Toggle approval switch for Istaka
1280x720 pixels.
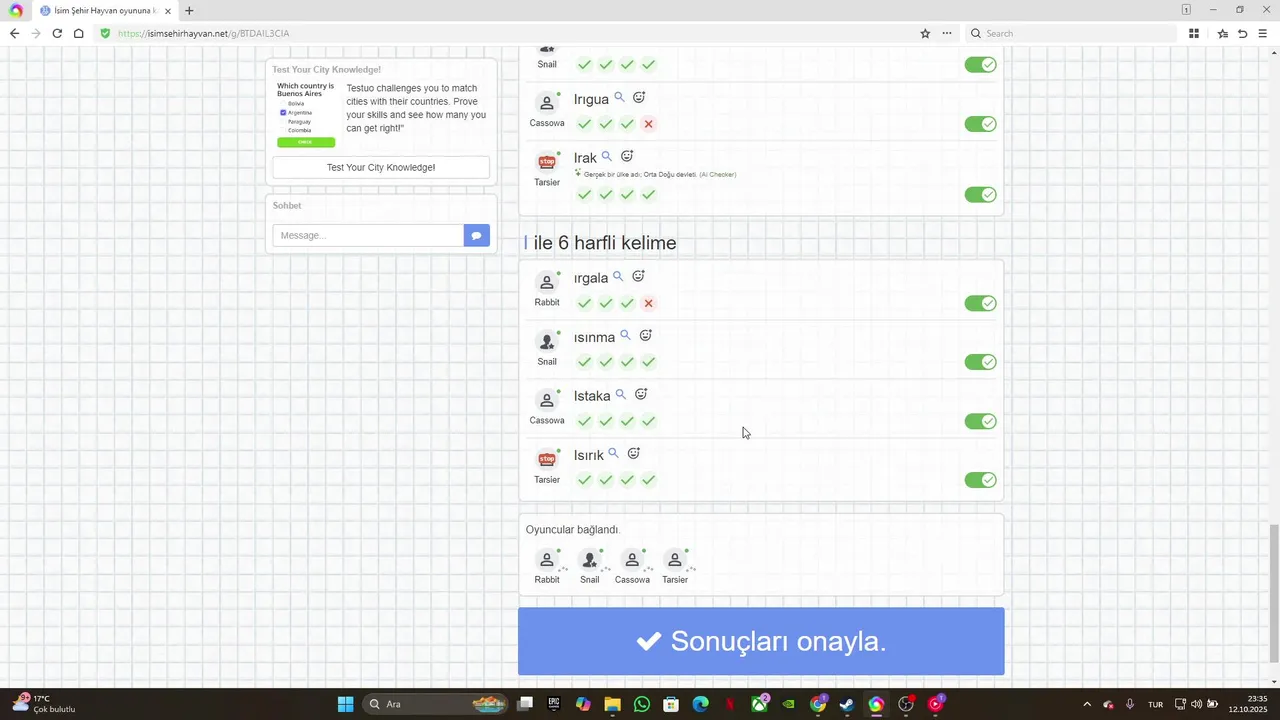(x=980, y=421)
